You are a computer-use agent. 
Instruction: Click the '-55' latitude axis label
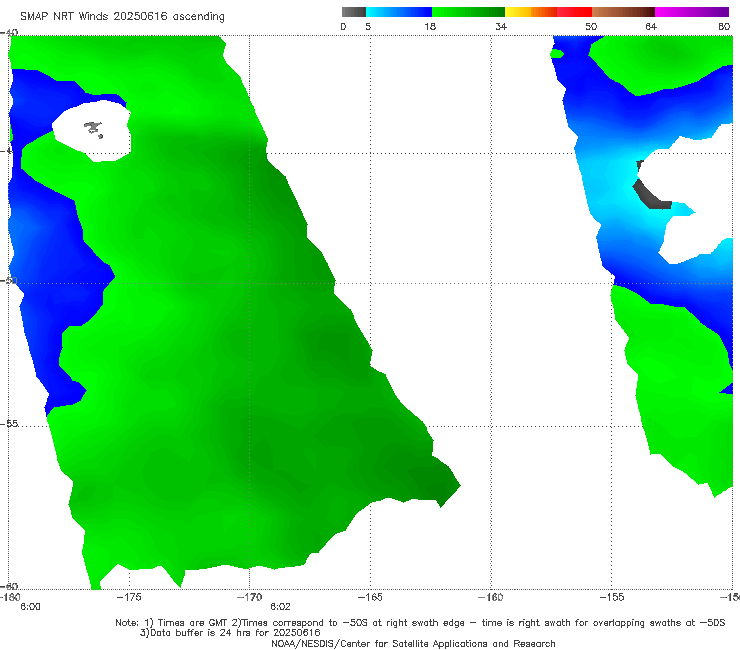(x=9, y=424)
